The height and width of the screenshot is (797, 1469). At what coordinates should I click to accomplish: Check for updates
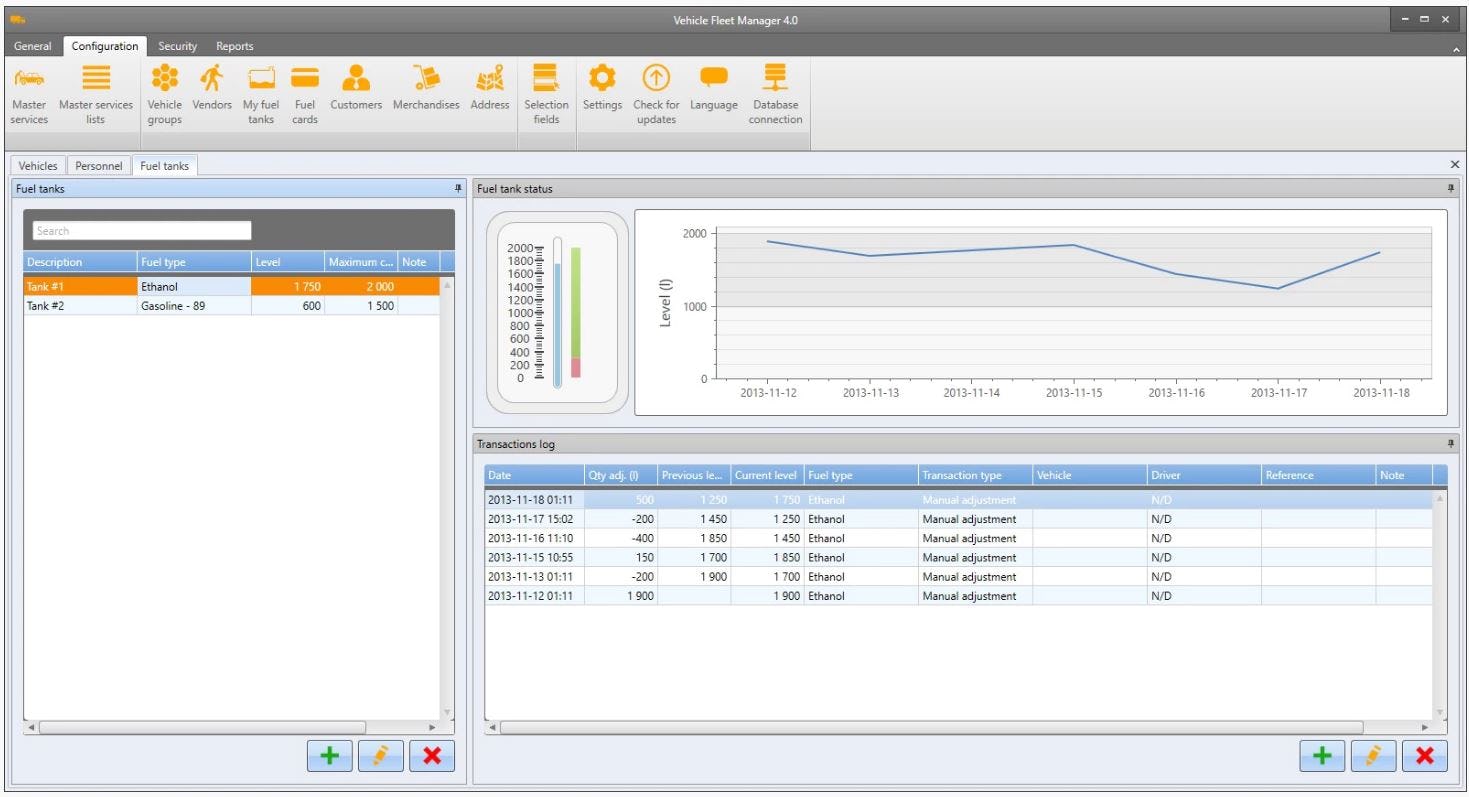pyautogui.click(x=656, y=94)
